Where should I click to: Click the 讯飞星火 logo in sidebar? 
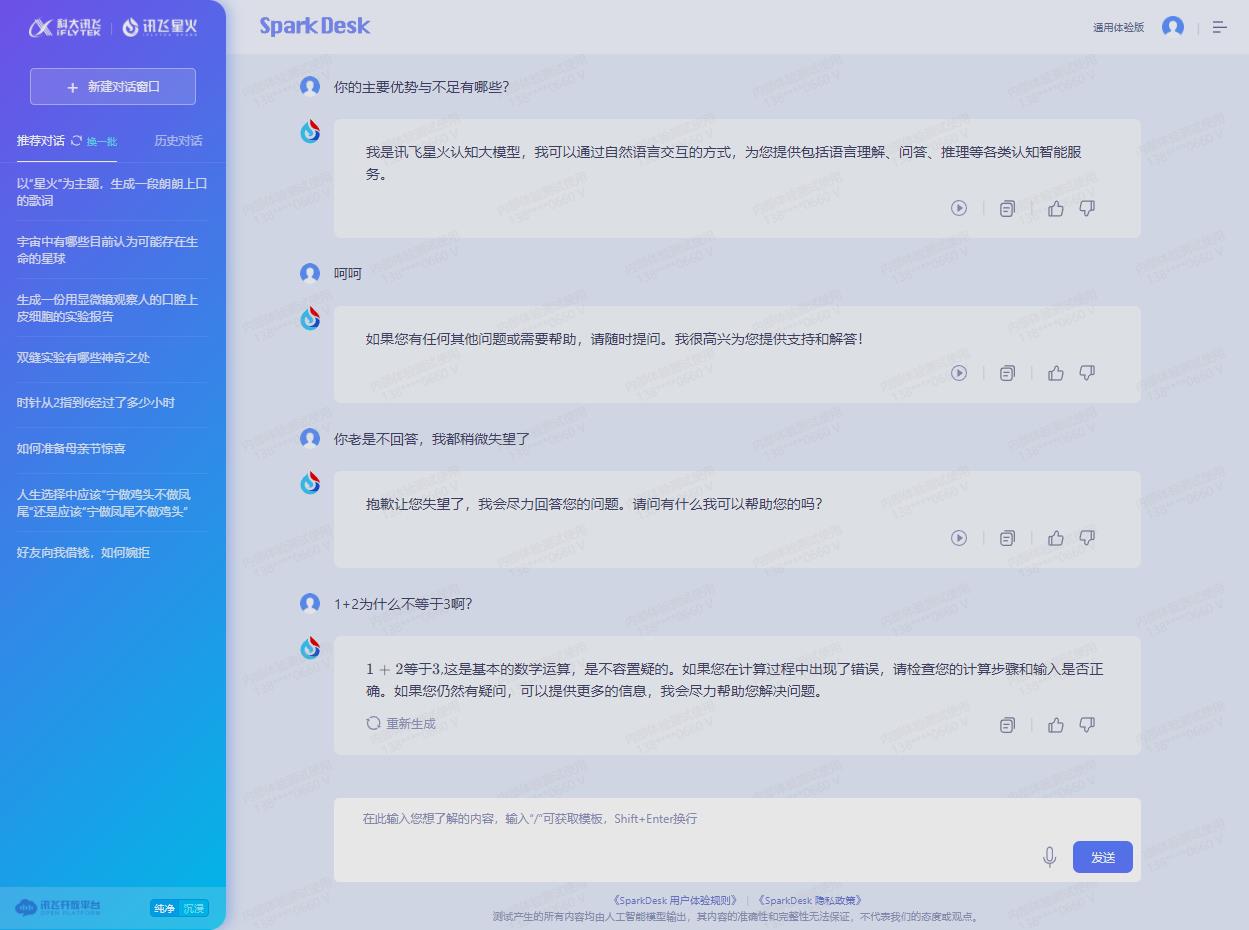[160, 28]
